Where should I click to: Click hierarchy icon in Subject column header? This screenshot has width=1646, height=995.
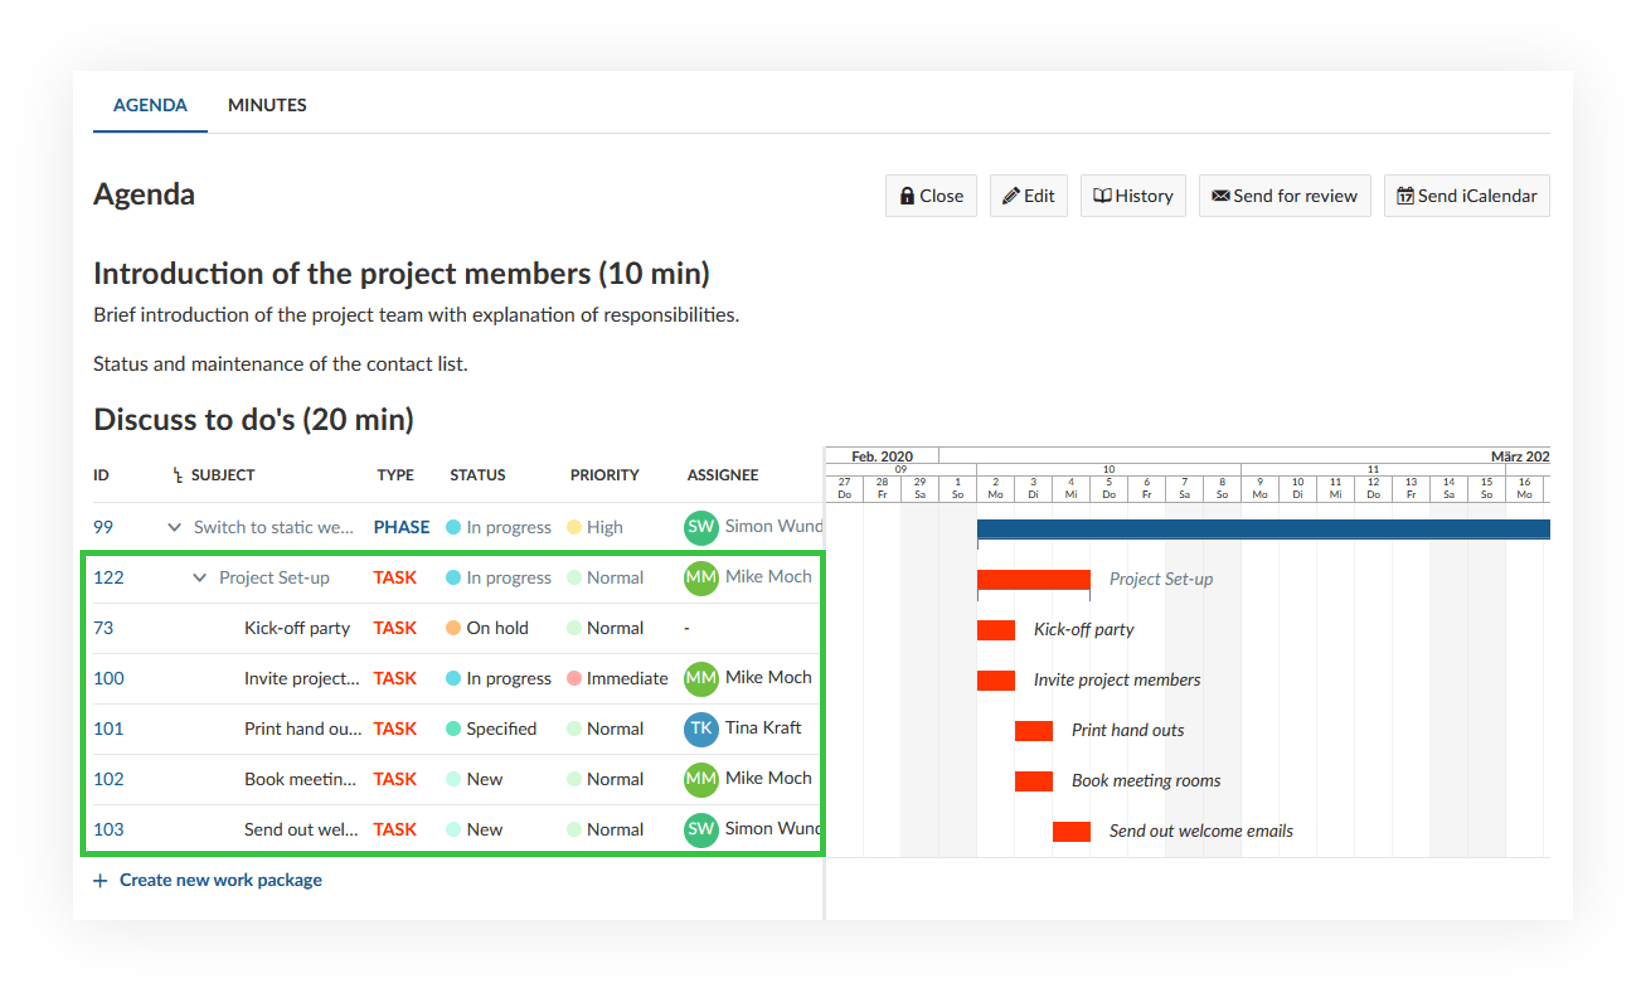(x=178, y=476)
